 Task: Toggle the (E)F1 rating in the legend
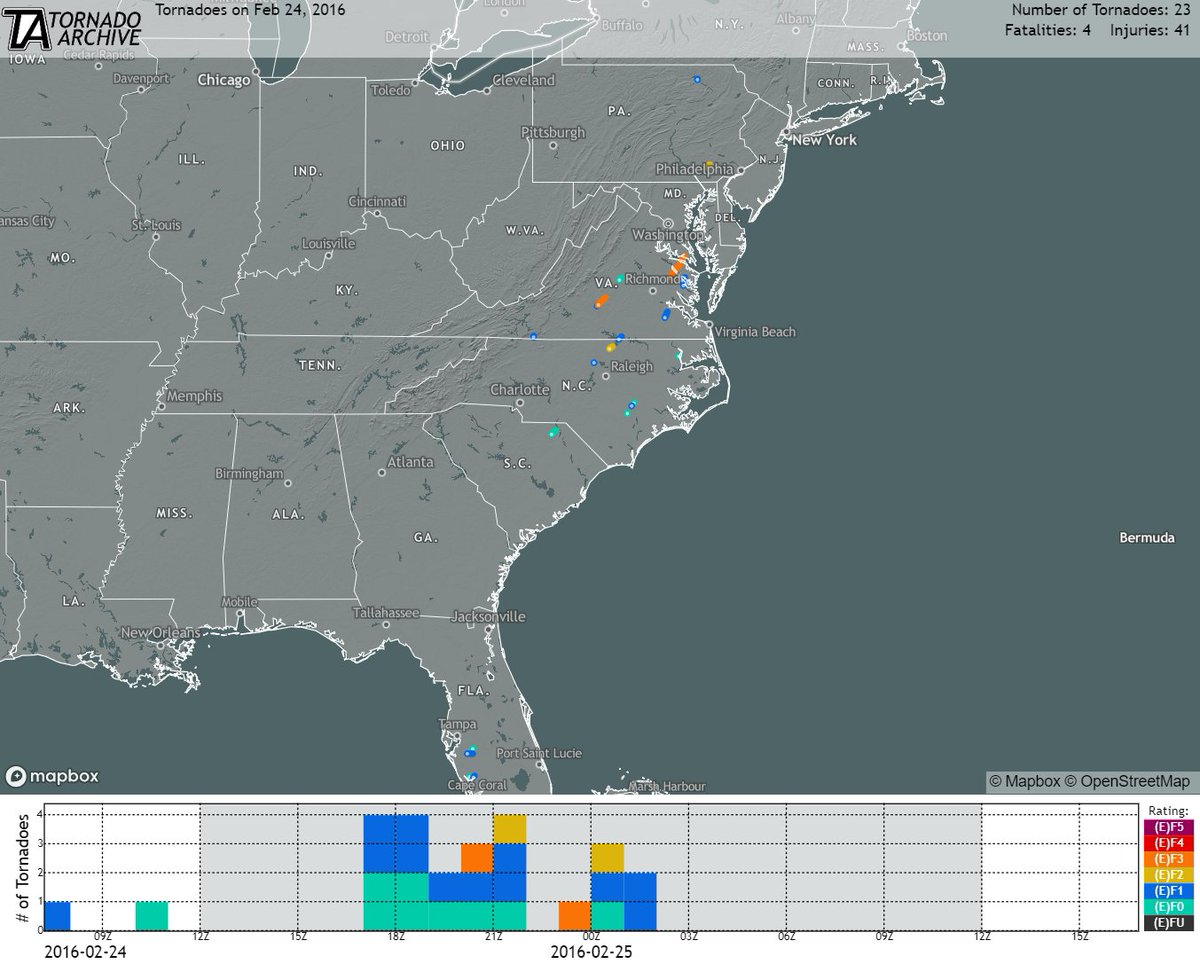pyautogui.click(x=1171, y=890)
